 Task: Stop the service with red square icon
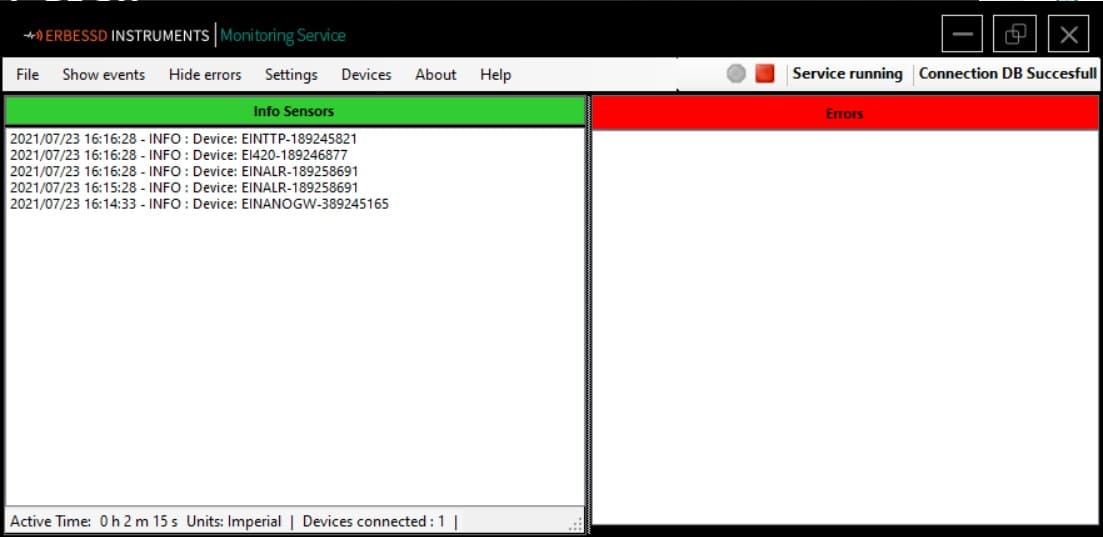[x=765, y=74]
